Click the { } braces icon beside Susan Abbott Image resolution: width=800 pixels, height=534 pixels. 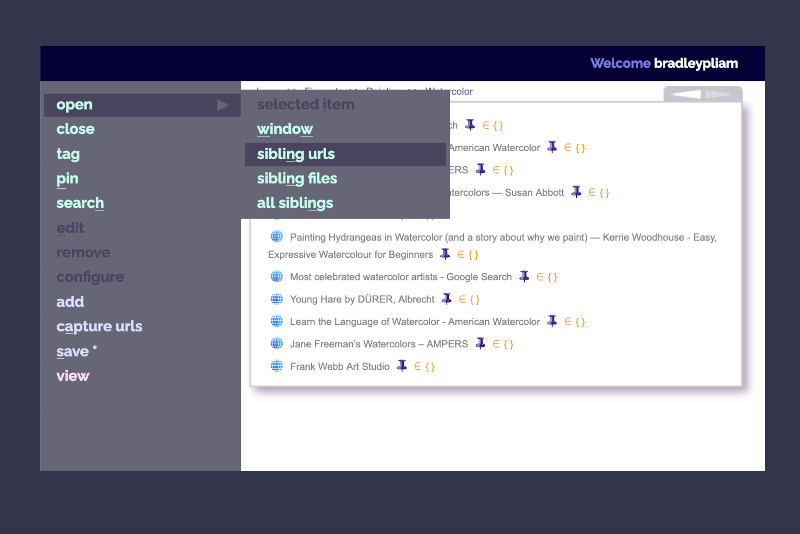(x=604, y=193)
